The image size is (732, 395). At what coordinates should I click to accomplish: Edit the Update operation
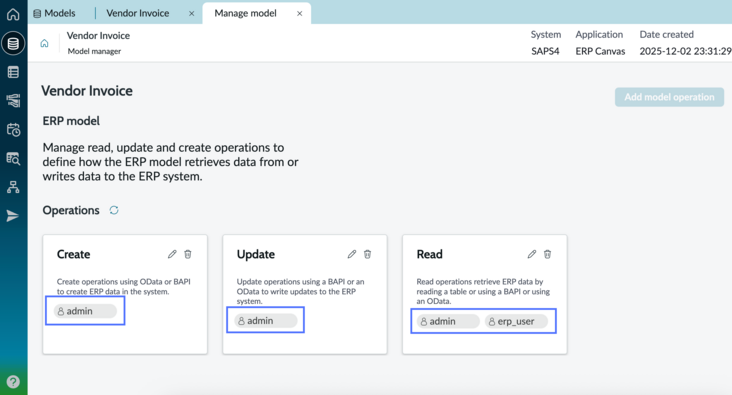coord(352,254)
